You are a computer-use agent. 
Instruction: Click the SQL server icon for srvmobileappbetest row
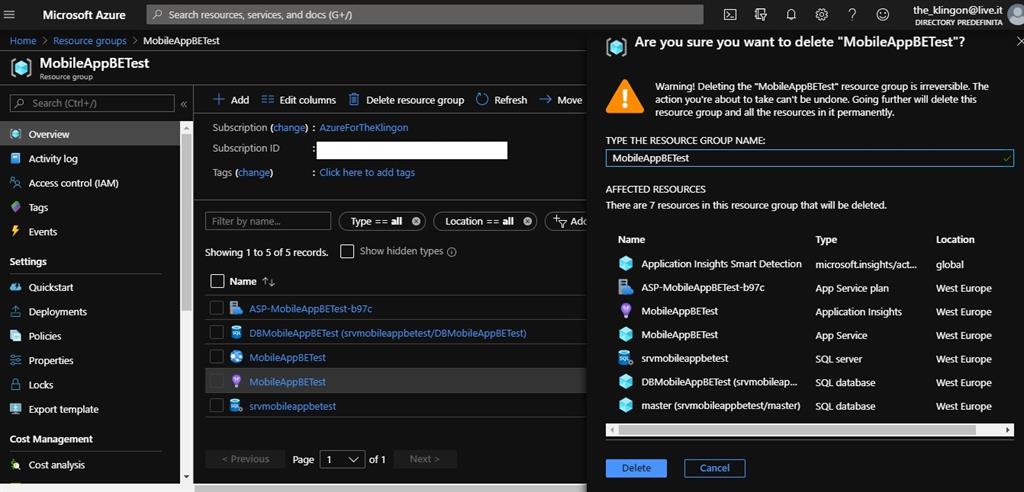(x=236, y=406)
